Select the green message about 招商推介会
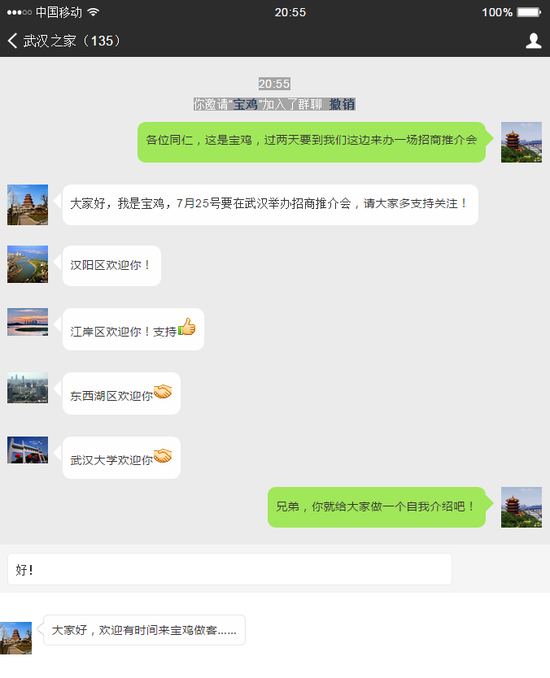550x678 pixels. click(x=312, y=142)
